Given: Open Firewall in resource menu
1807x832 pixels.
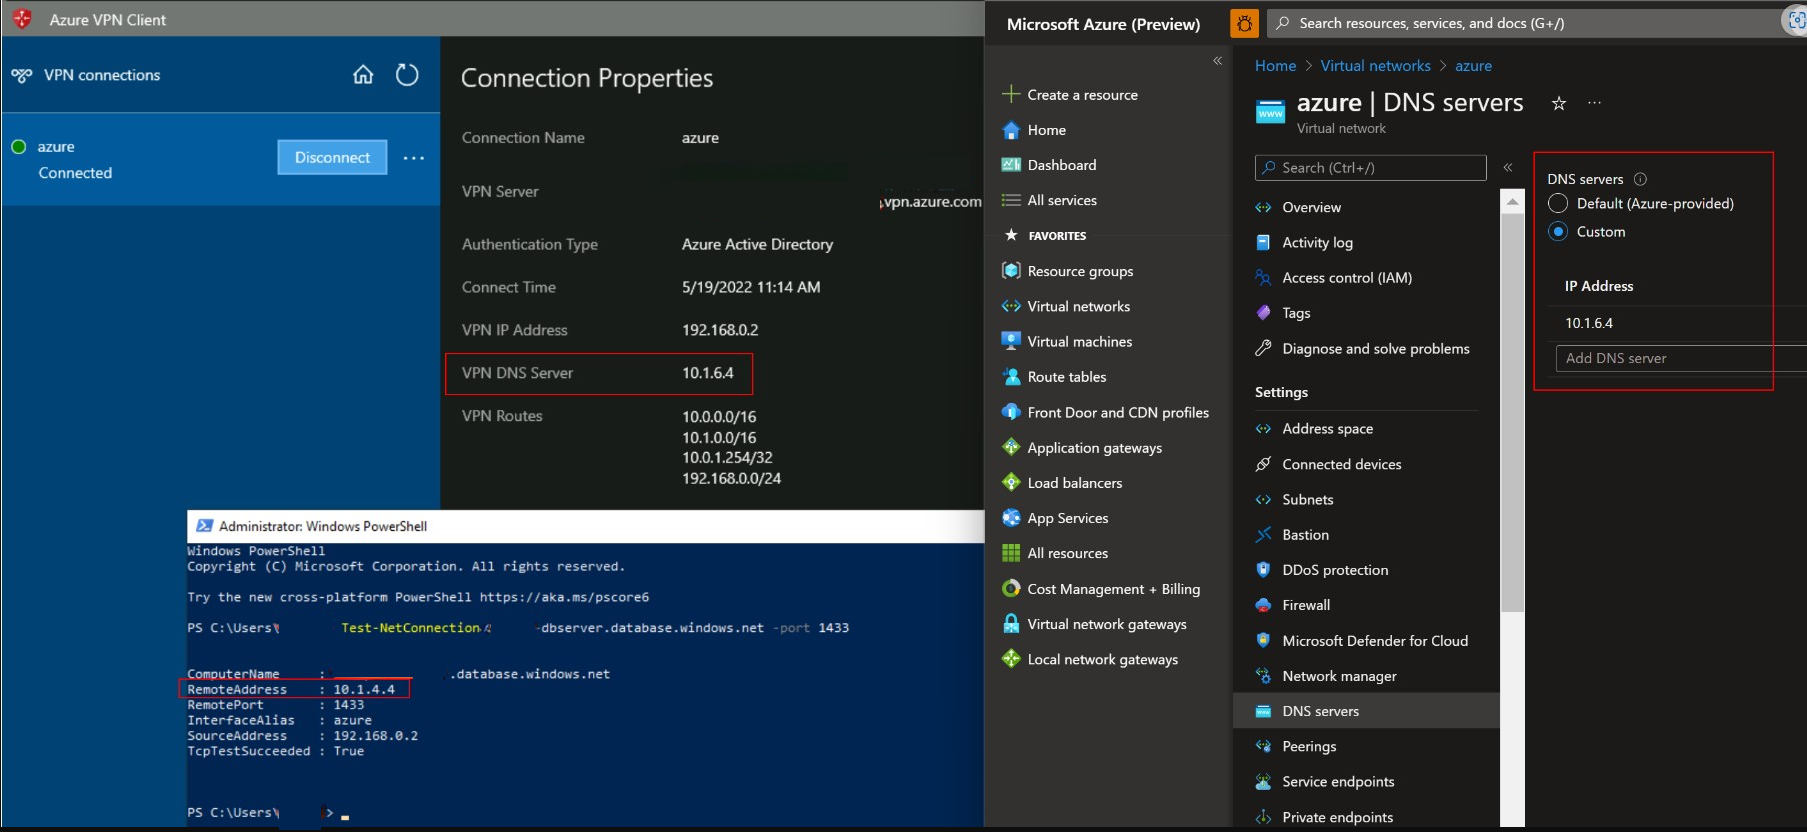Looking at the screenshot, I should tap(1306, 605).
